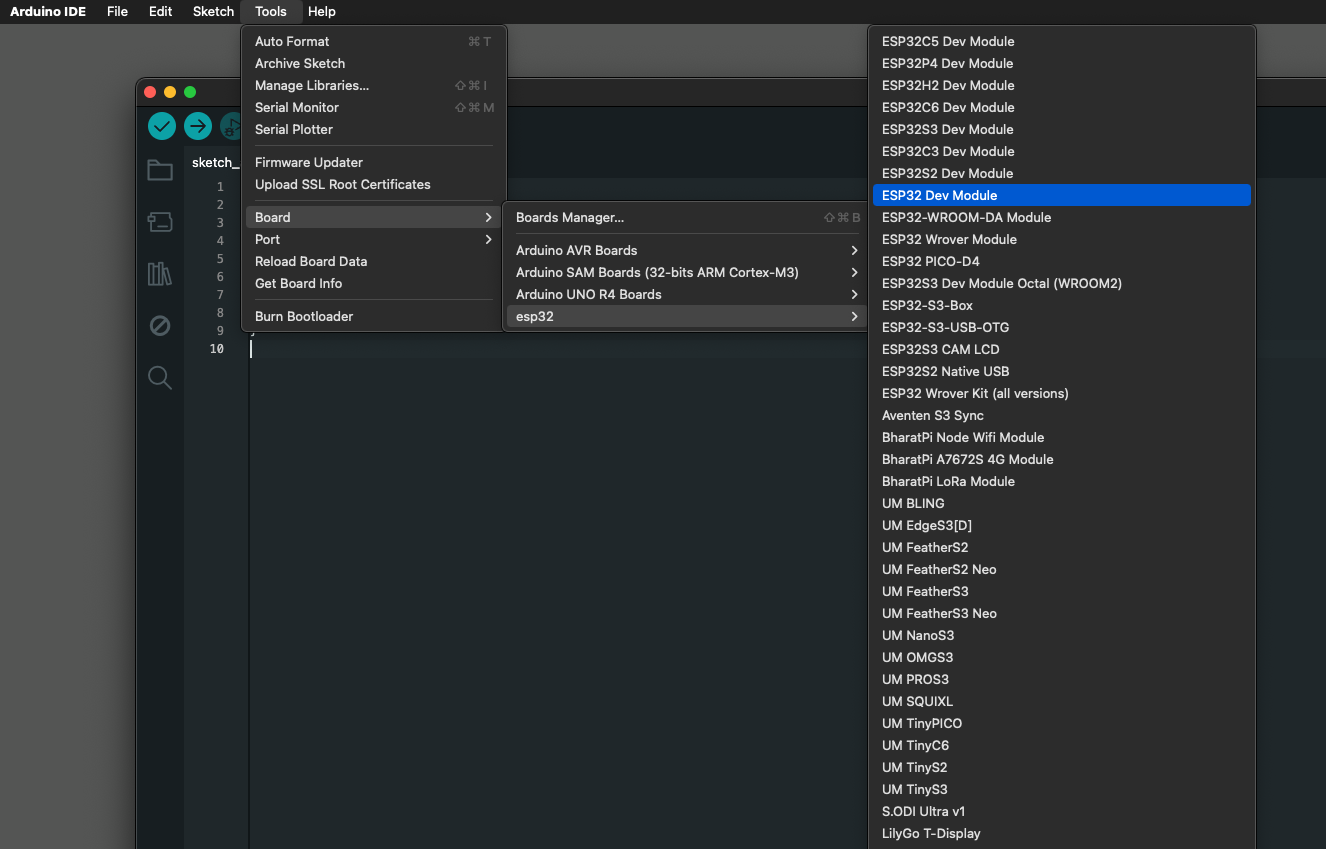Select UM BLING board
This screenshot has height=849, width=1326.
click(x=1062, y=503)
